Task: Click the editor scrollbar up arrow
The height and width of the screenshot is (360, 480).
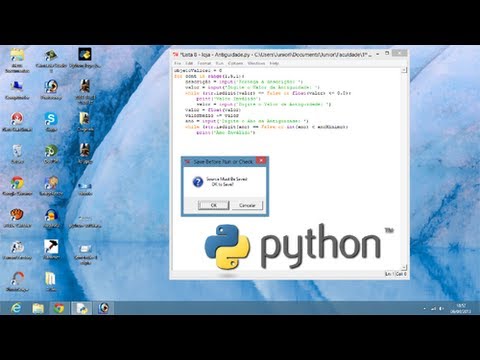Action: pos(404,70)
